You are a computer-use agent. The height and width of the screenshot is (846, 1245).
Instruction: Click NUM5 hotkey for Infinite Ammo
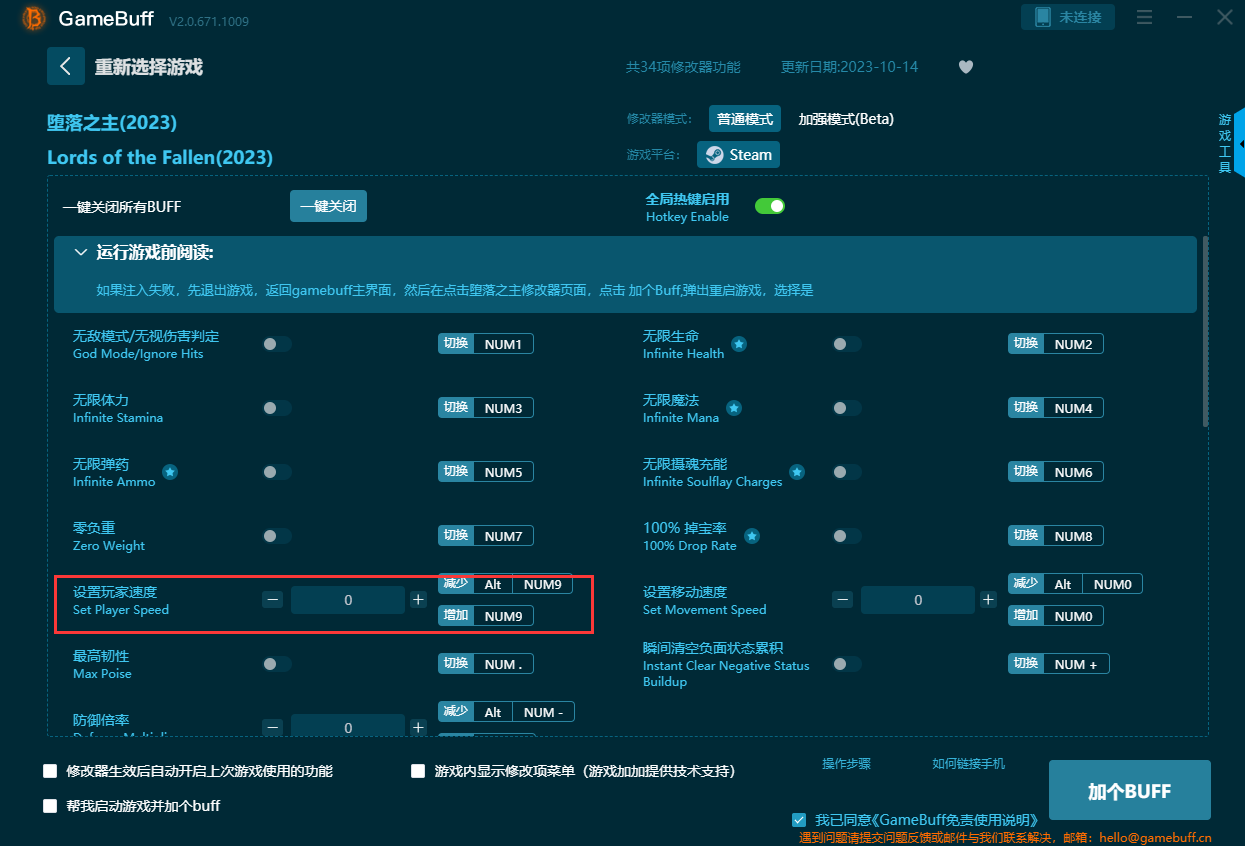click(x=504, y=472)
